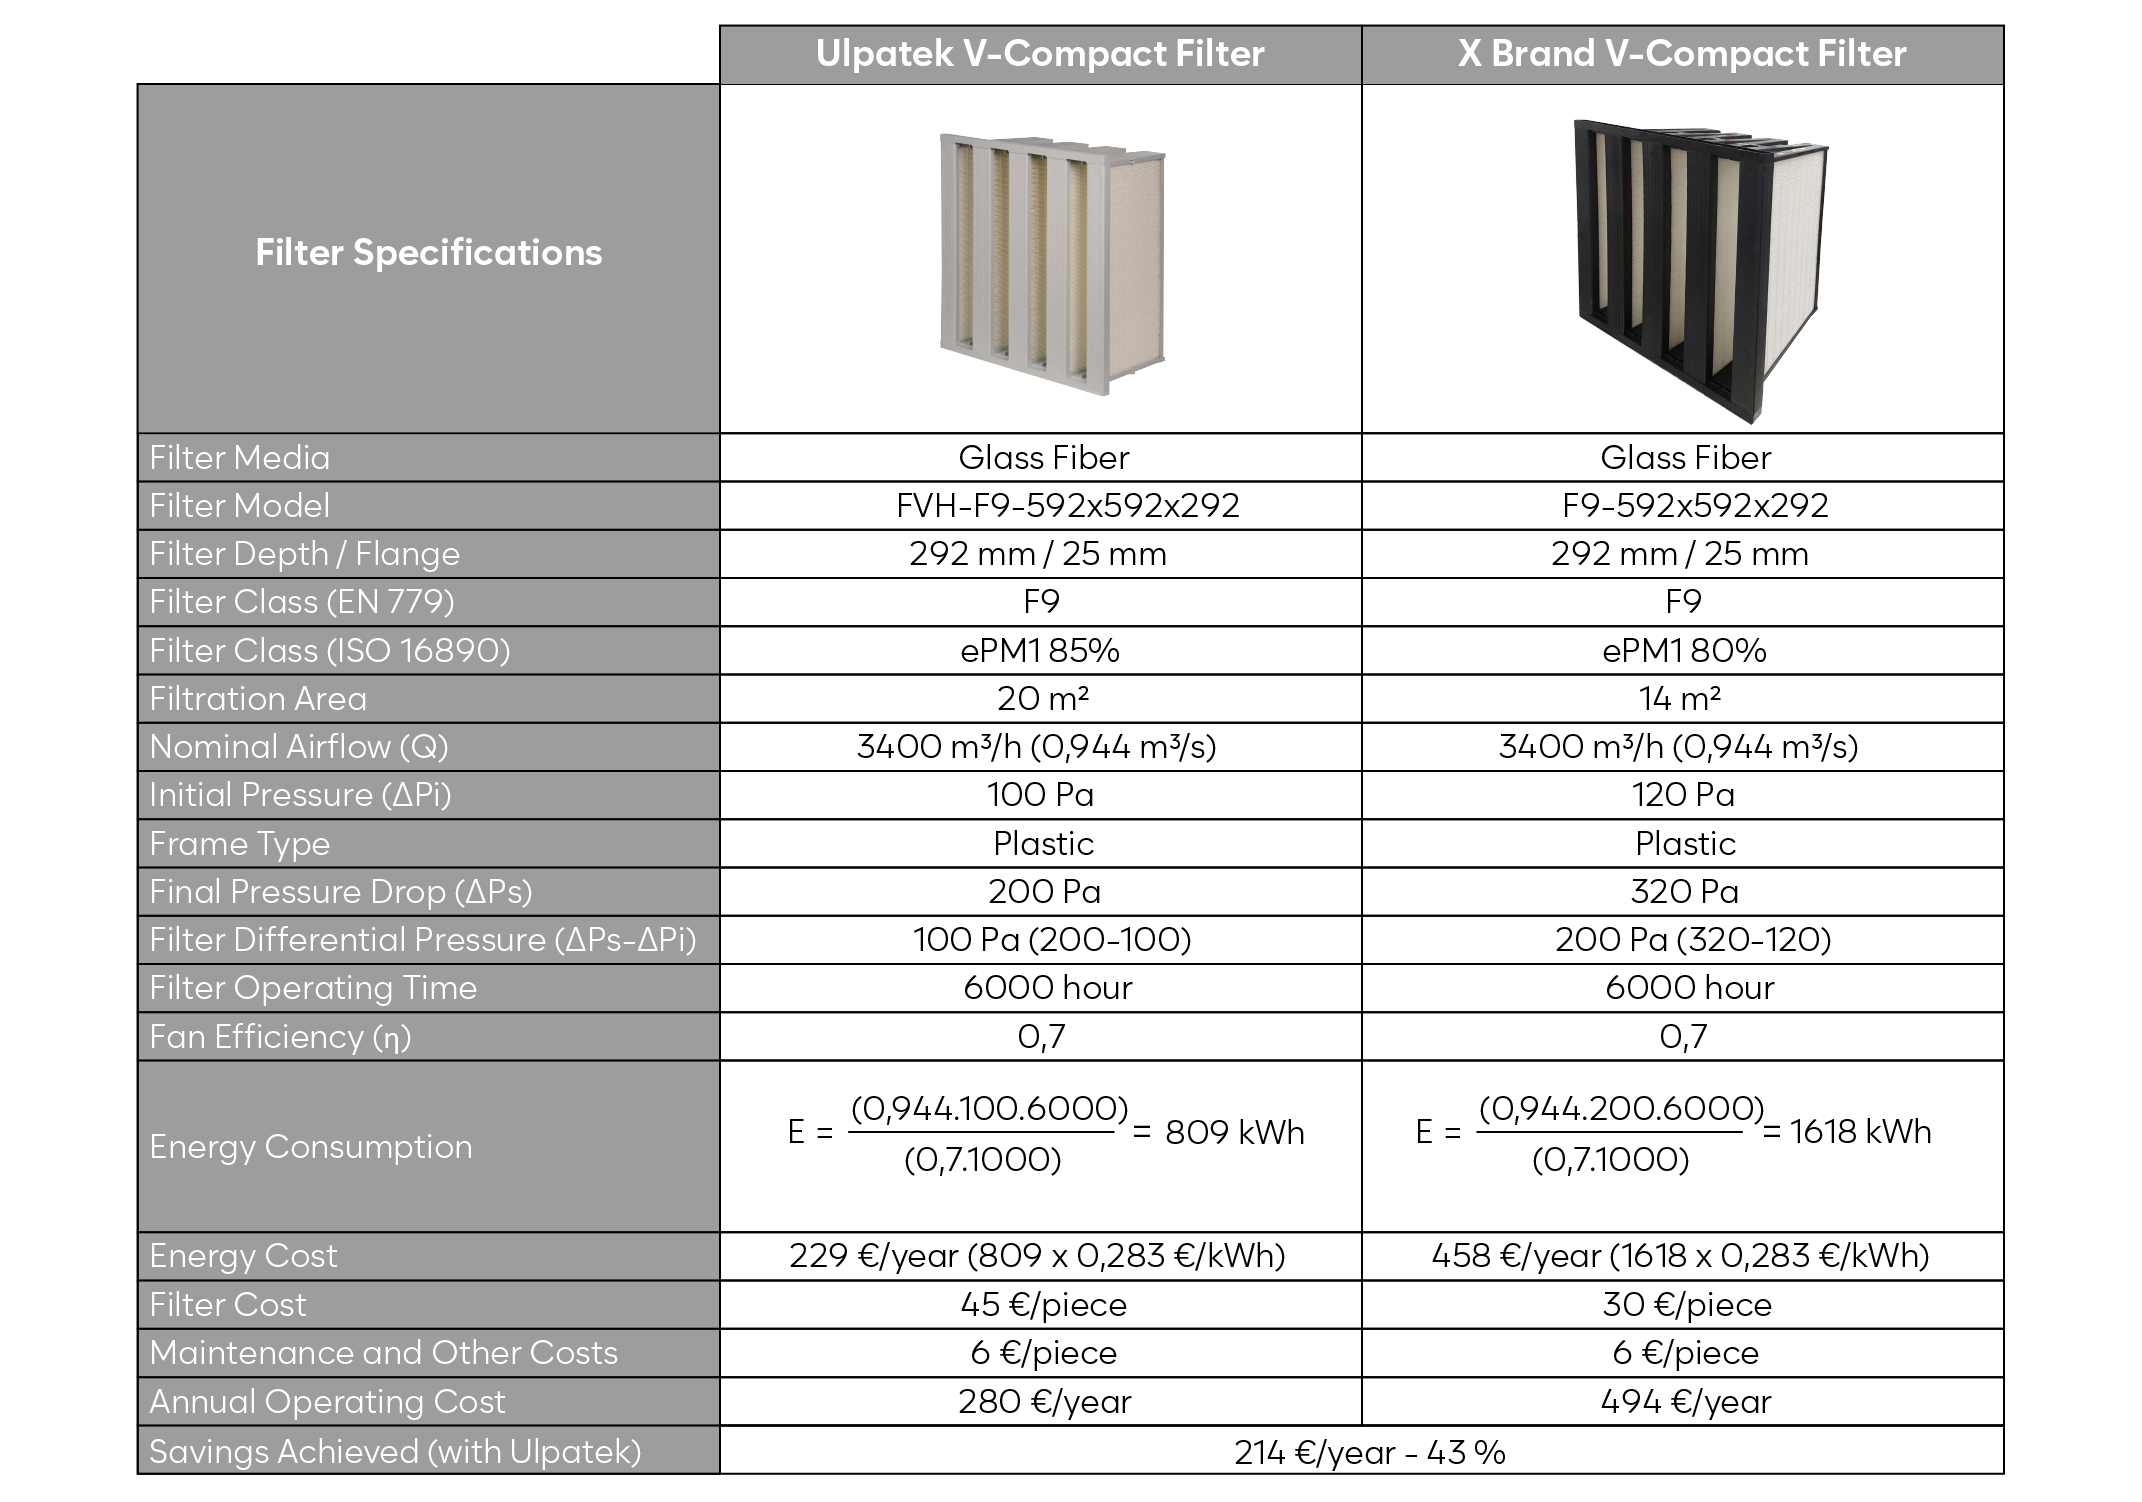Click the 214 €/year - 43 % savings cell
Image resolution: width=2142 pixels, height=1502 pixels.
[x=1369, y=1452]
